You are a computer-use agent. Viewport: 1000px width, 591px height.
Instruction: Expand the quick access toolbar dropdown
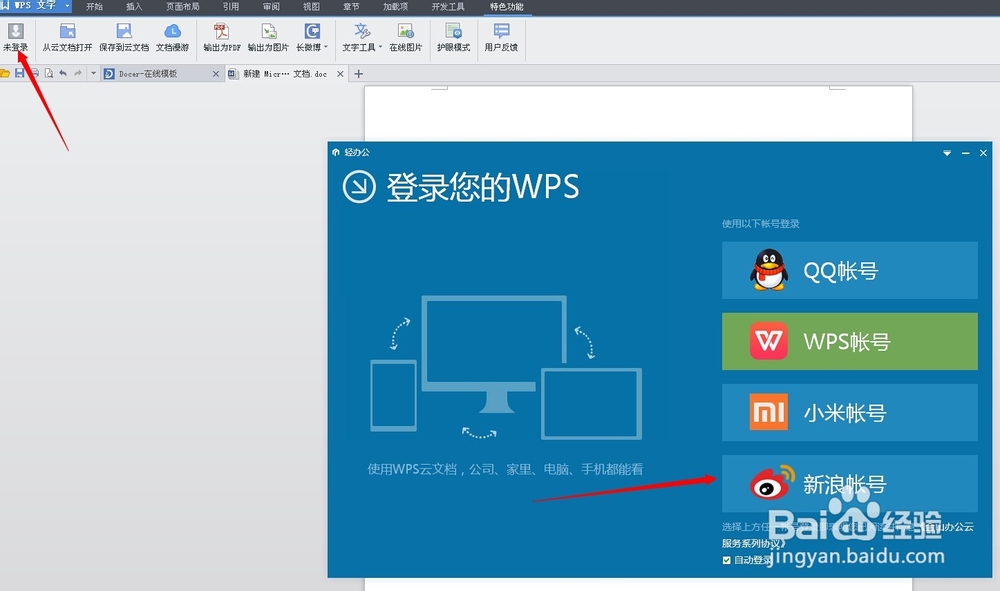point(94,73)
